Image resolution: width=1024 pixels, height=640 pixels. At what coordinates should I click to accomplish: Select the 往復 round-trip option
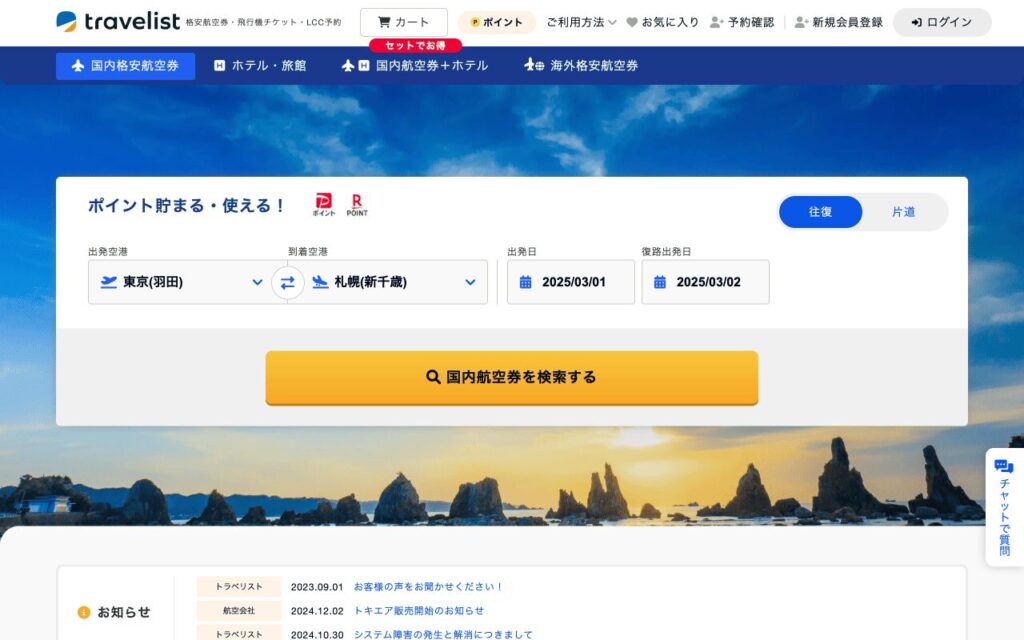point(820,212)
